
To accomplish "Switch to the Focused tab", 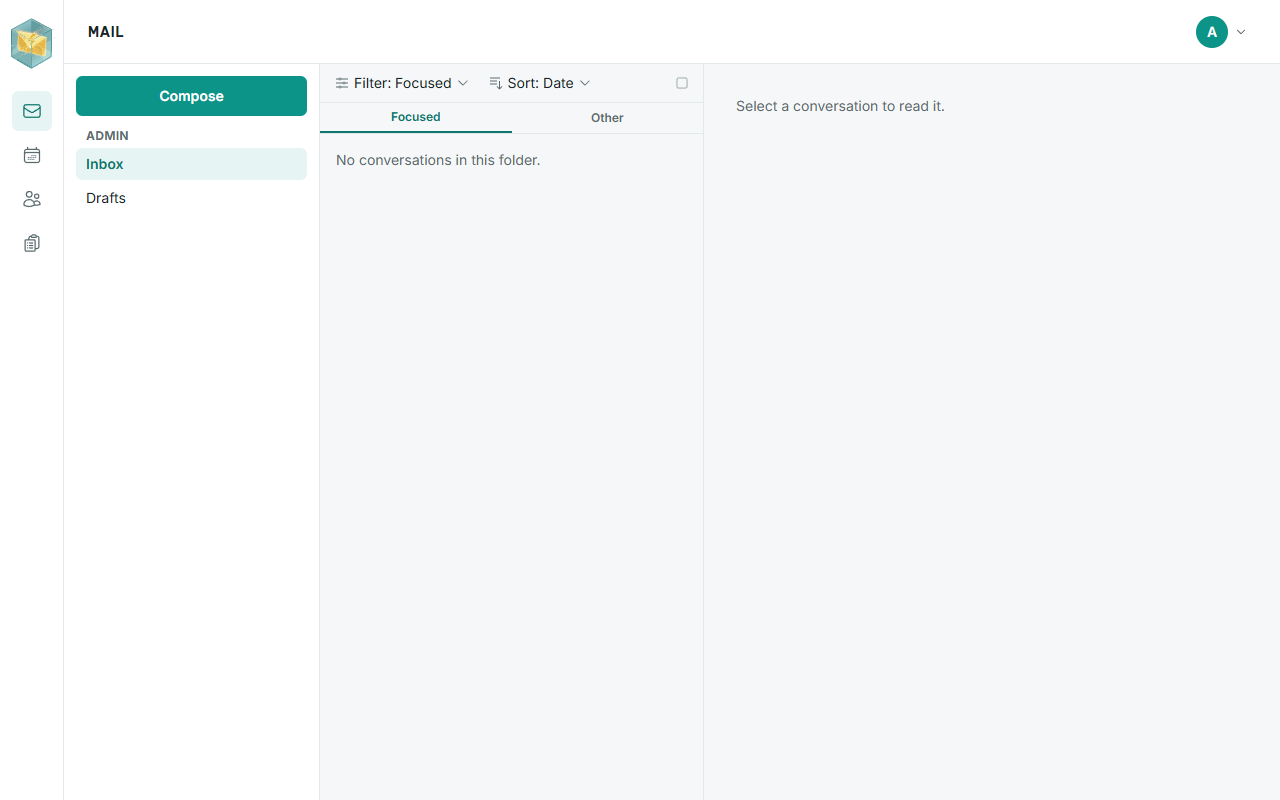I will pos(416,117).
